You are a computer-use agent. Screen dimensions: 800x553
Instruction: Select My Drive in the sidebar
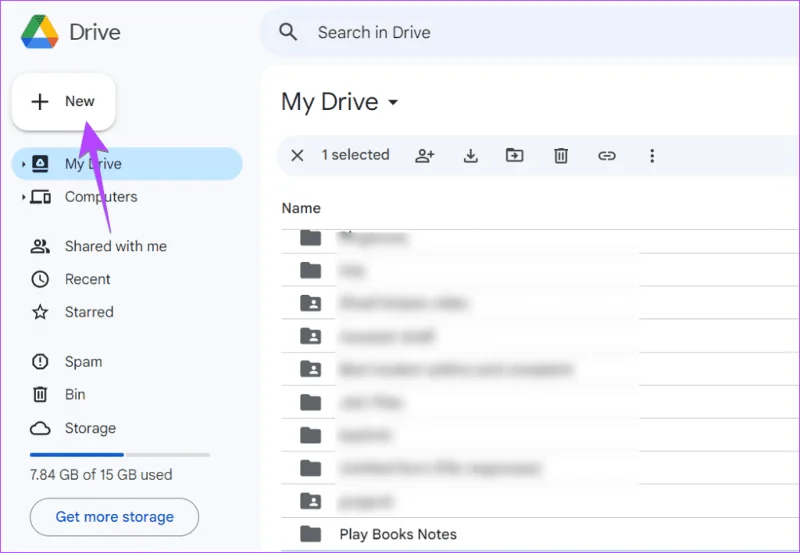127,164
